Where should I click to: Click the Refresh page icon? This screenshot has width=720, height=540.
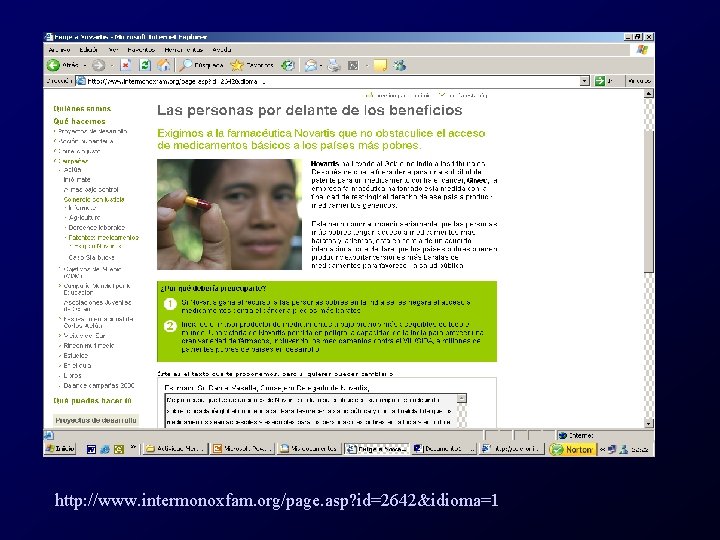tap(145, 66)
